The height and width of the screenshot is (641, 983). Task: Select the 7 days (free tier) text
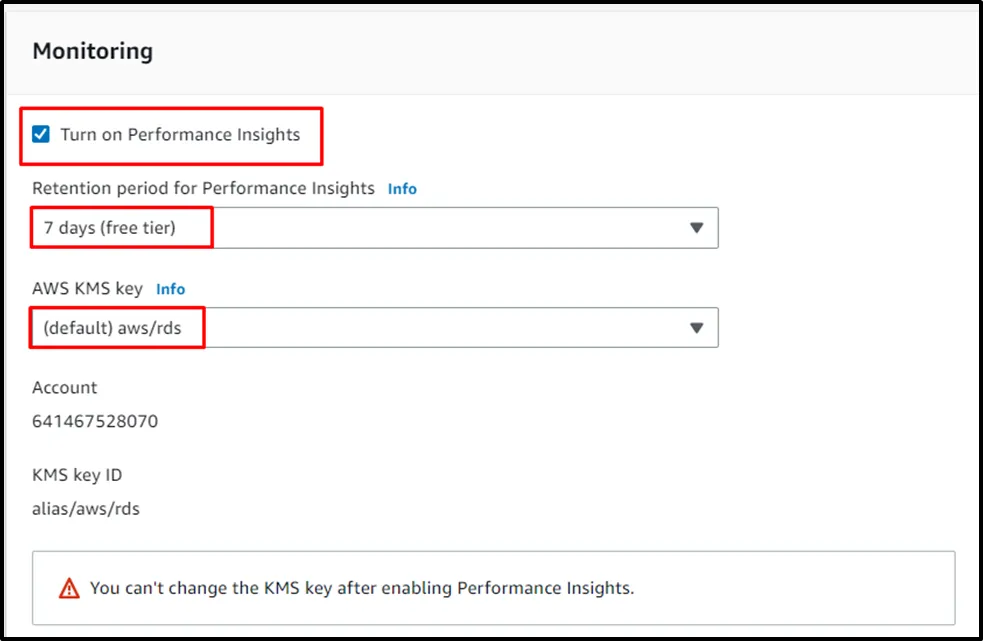pyautogui.click(x=110, y=228)
